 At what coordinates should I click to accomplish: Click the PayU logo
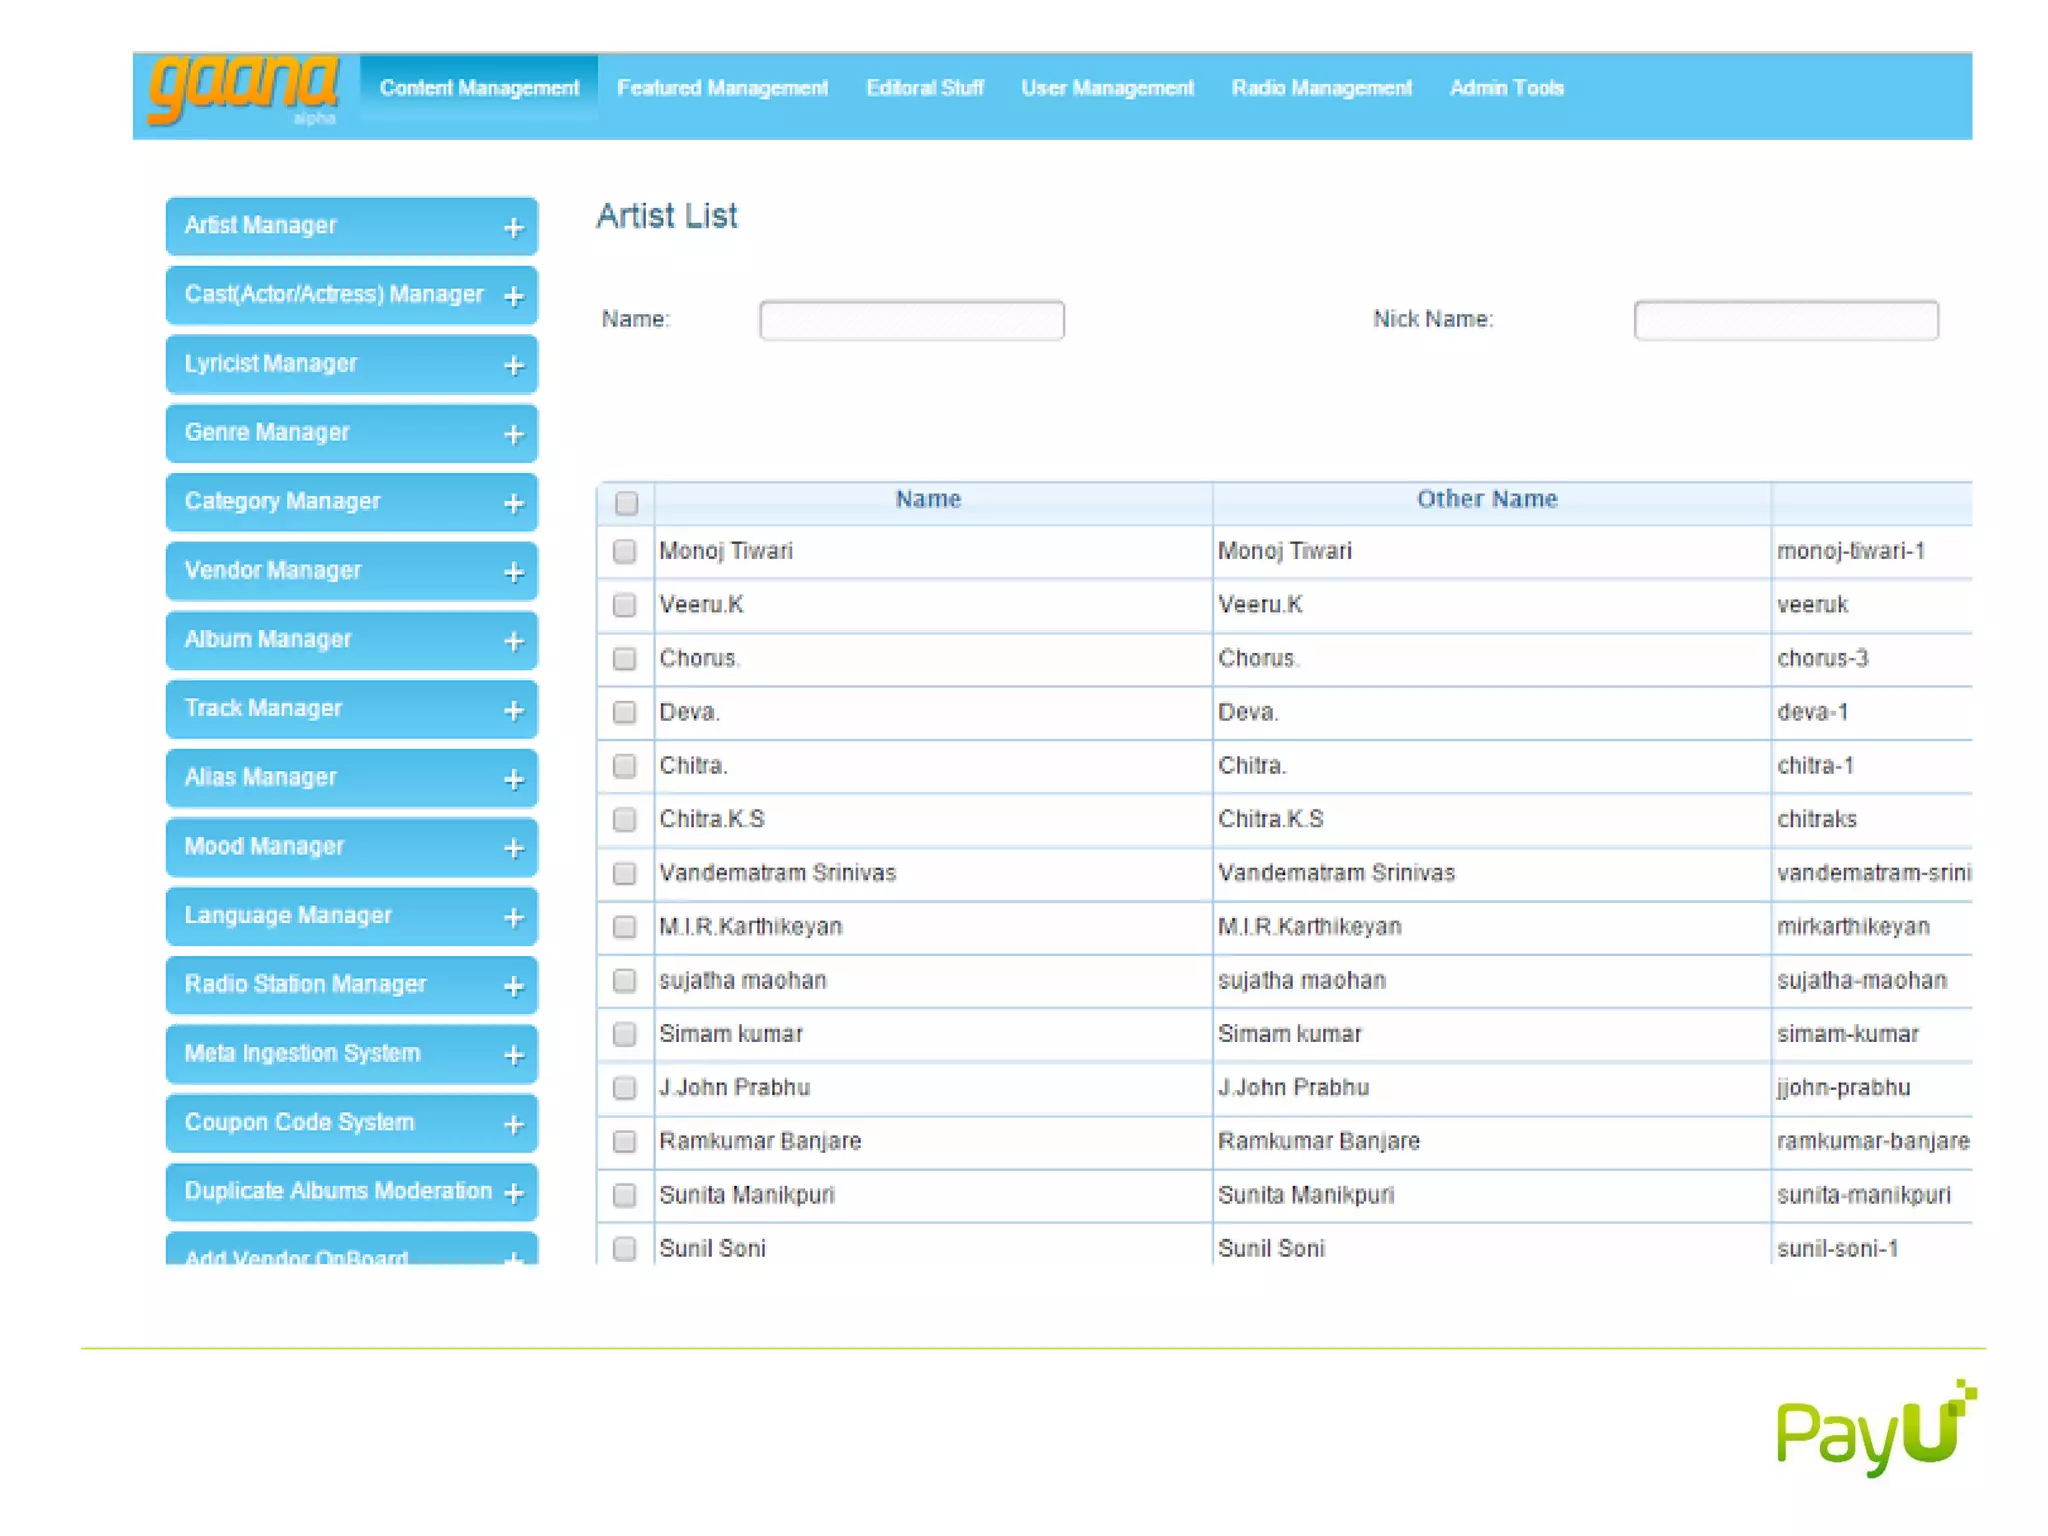(1875, 1430)
